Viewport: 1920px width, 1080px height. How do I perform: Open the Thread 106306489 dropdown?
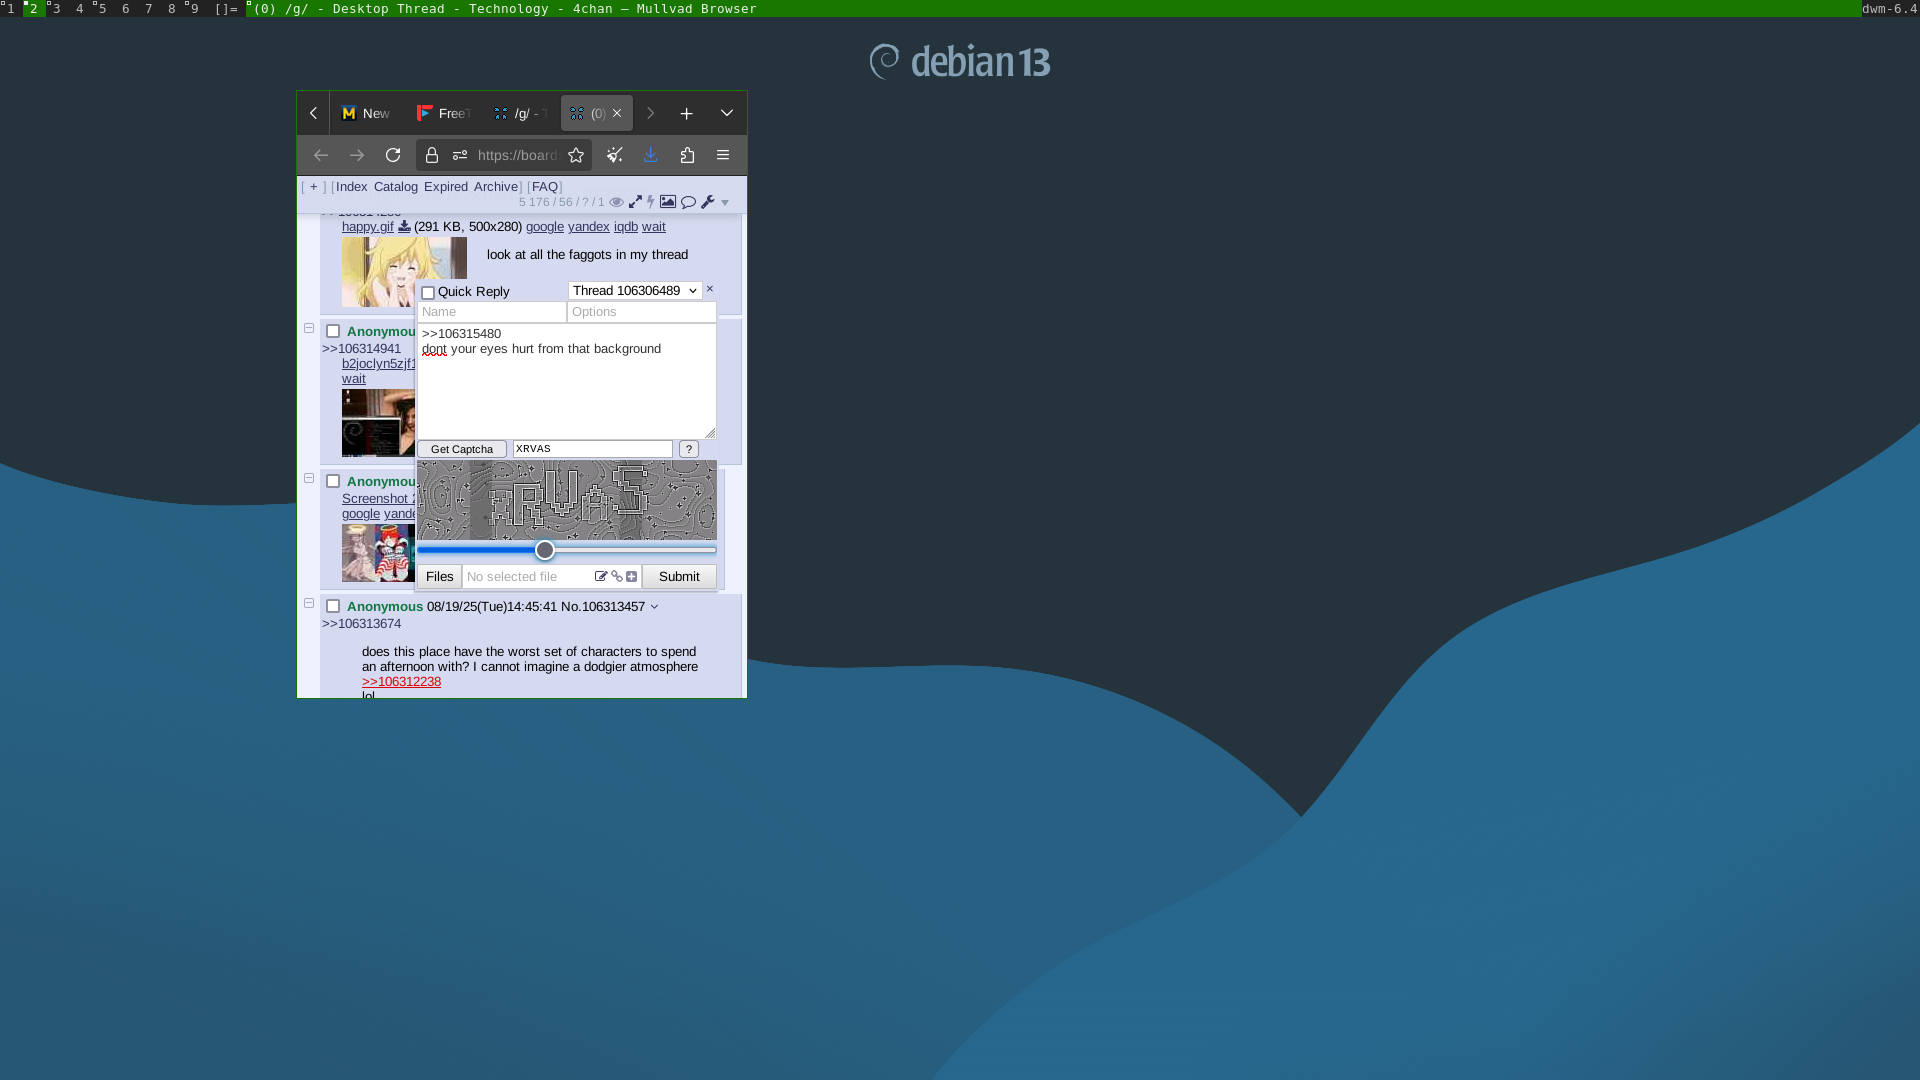(x=635, y=291)
